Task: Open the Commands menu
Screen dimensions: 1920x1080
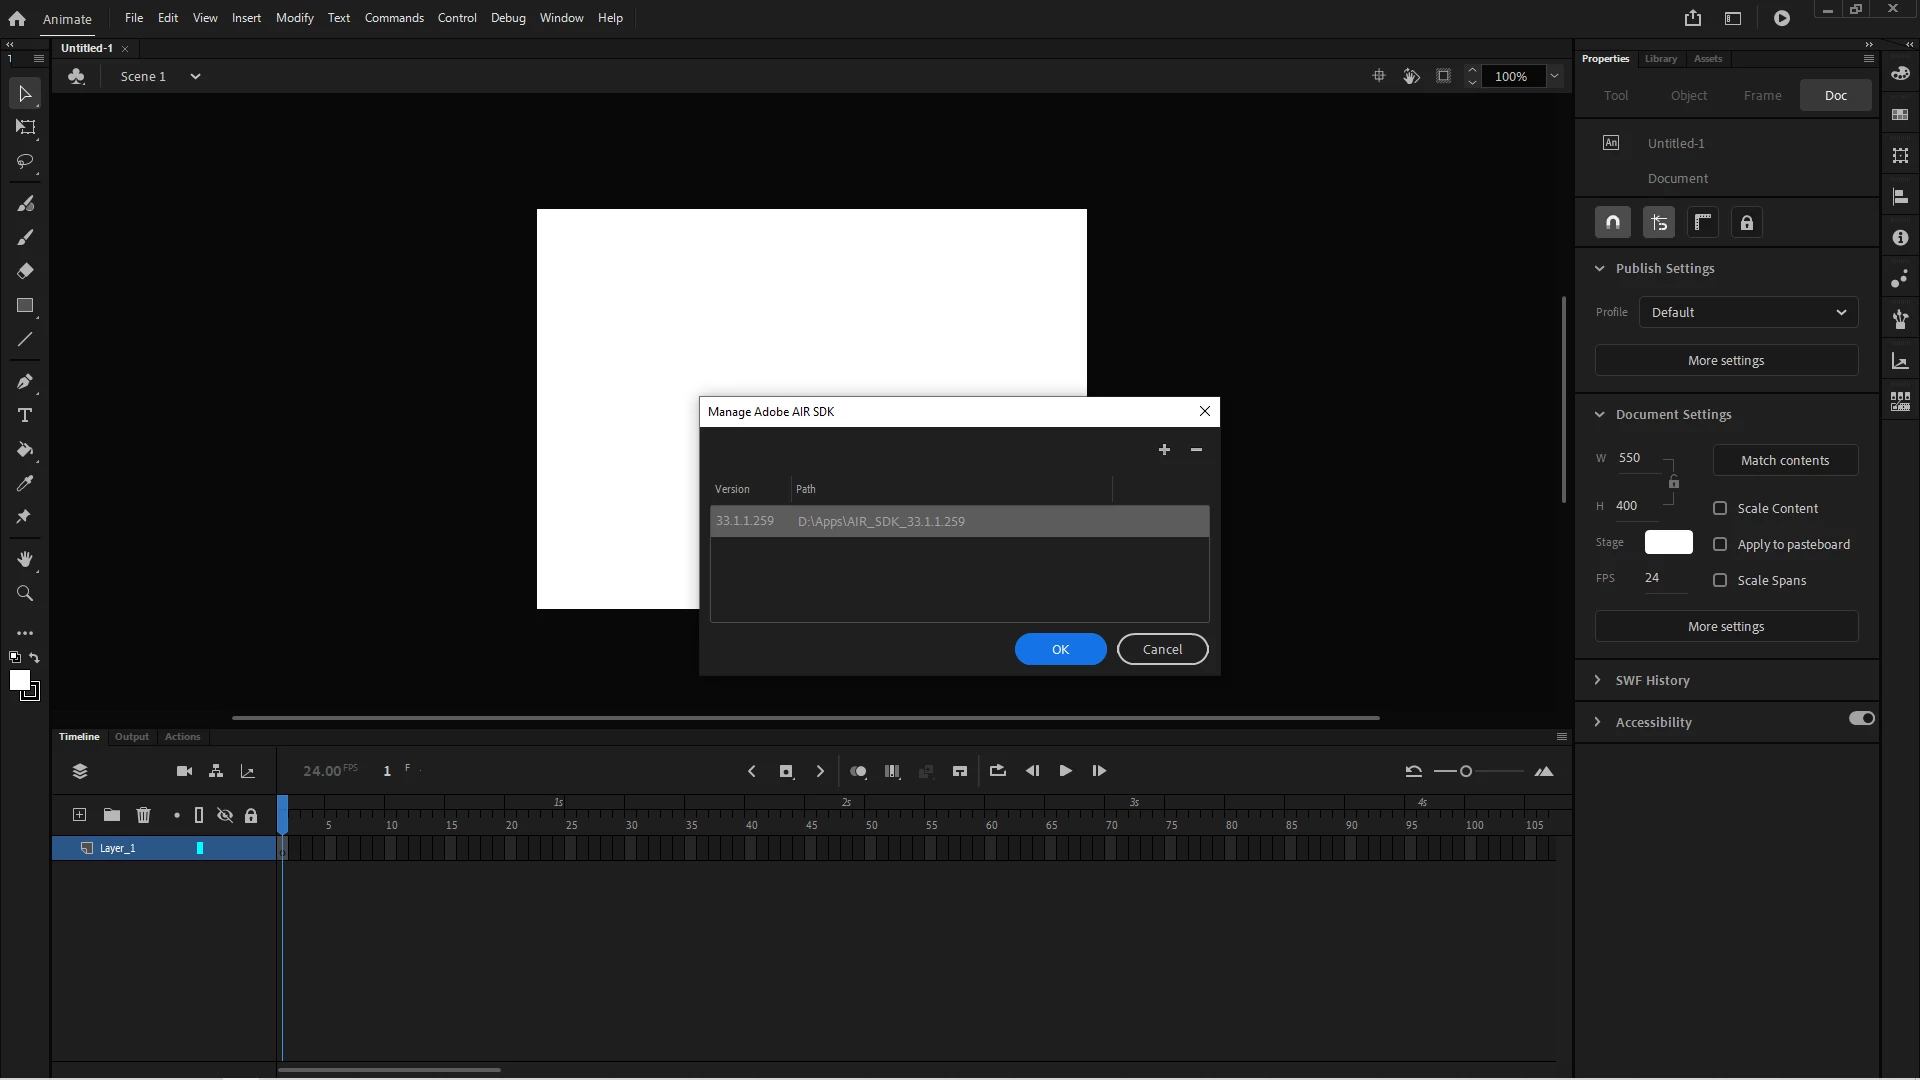Action: coord(394,18)
